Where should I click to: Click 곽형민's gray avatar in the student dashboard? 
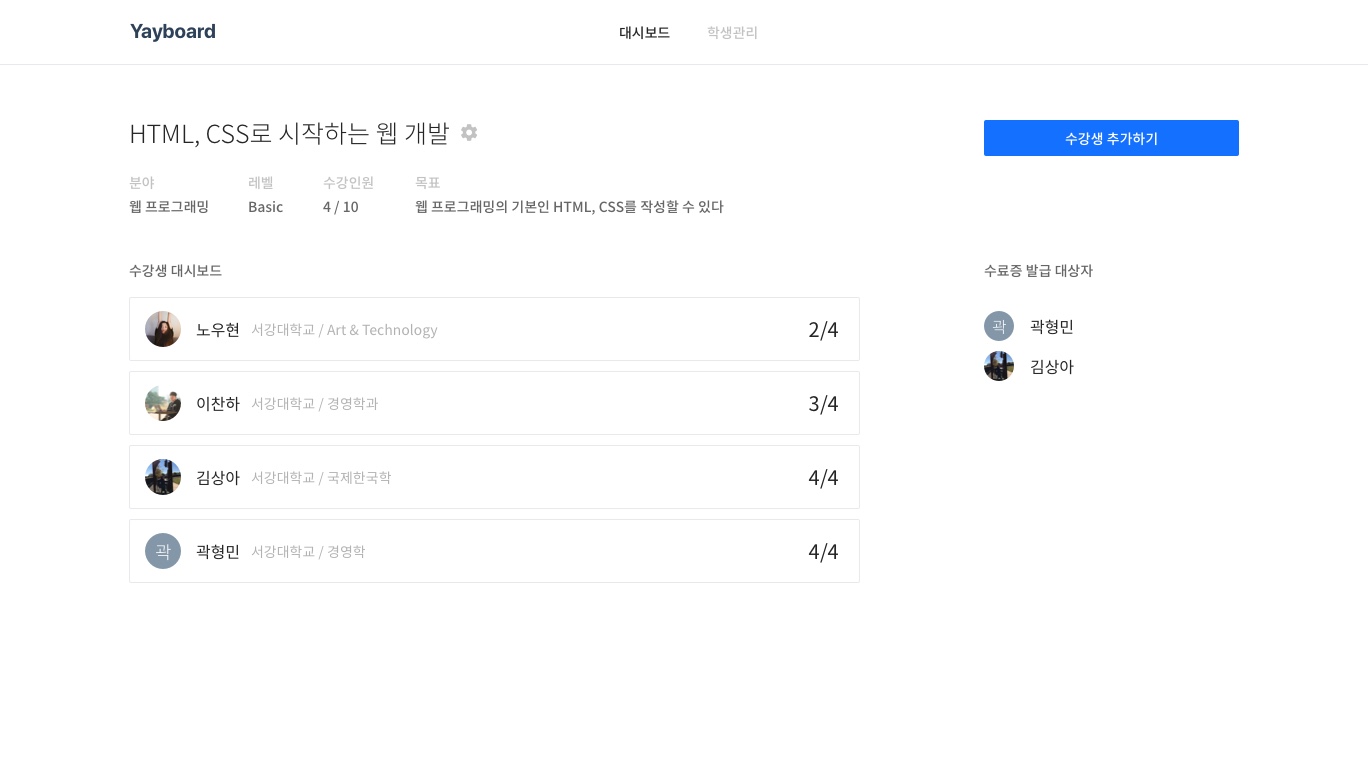coord(163,551)
